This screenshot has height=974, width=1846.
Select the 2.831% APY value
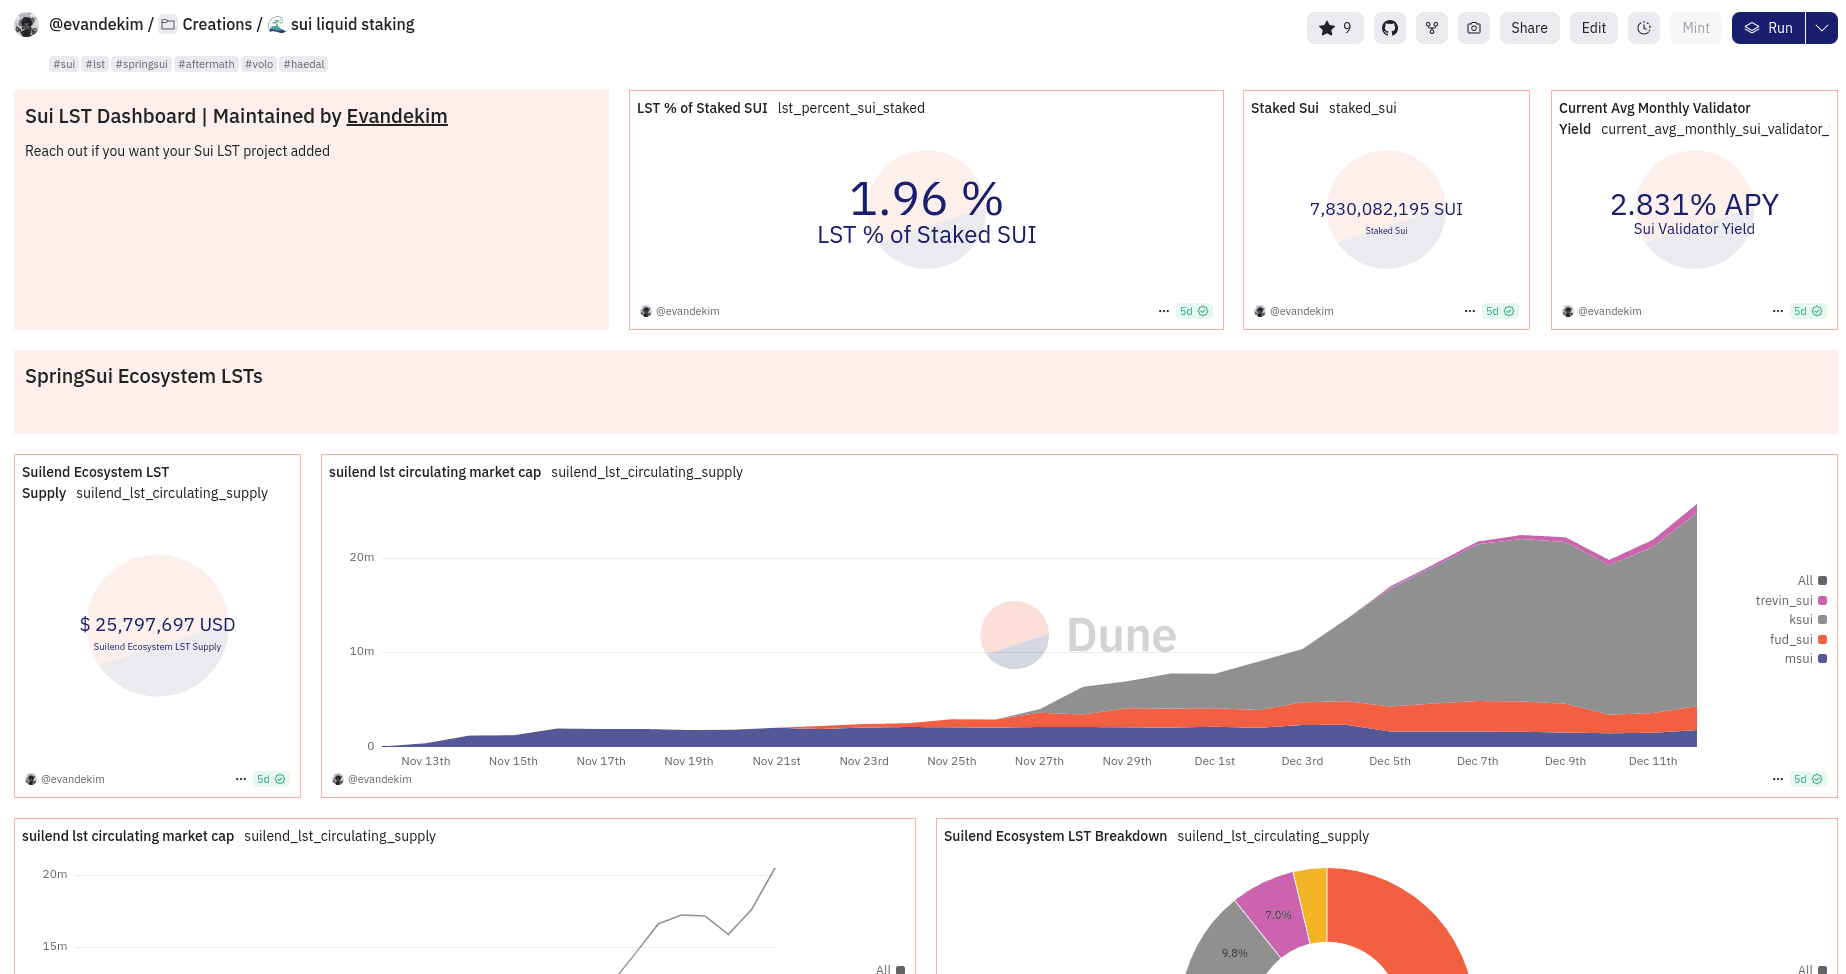(x=1694, y=205)
